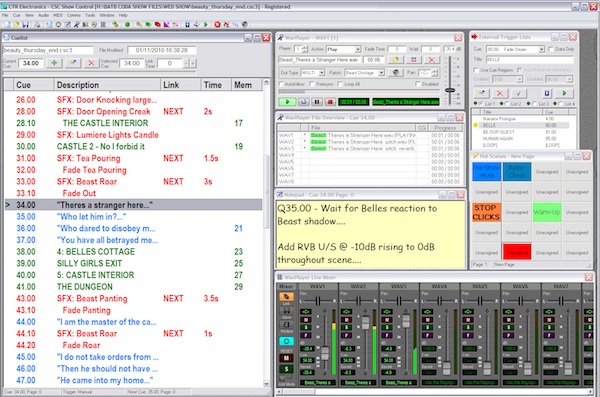Click the Cuelist edit cue button
Screen dimensions: 600x397
72,63
